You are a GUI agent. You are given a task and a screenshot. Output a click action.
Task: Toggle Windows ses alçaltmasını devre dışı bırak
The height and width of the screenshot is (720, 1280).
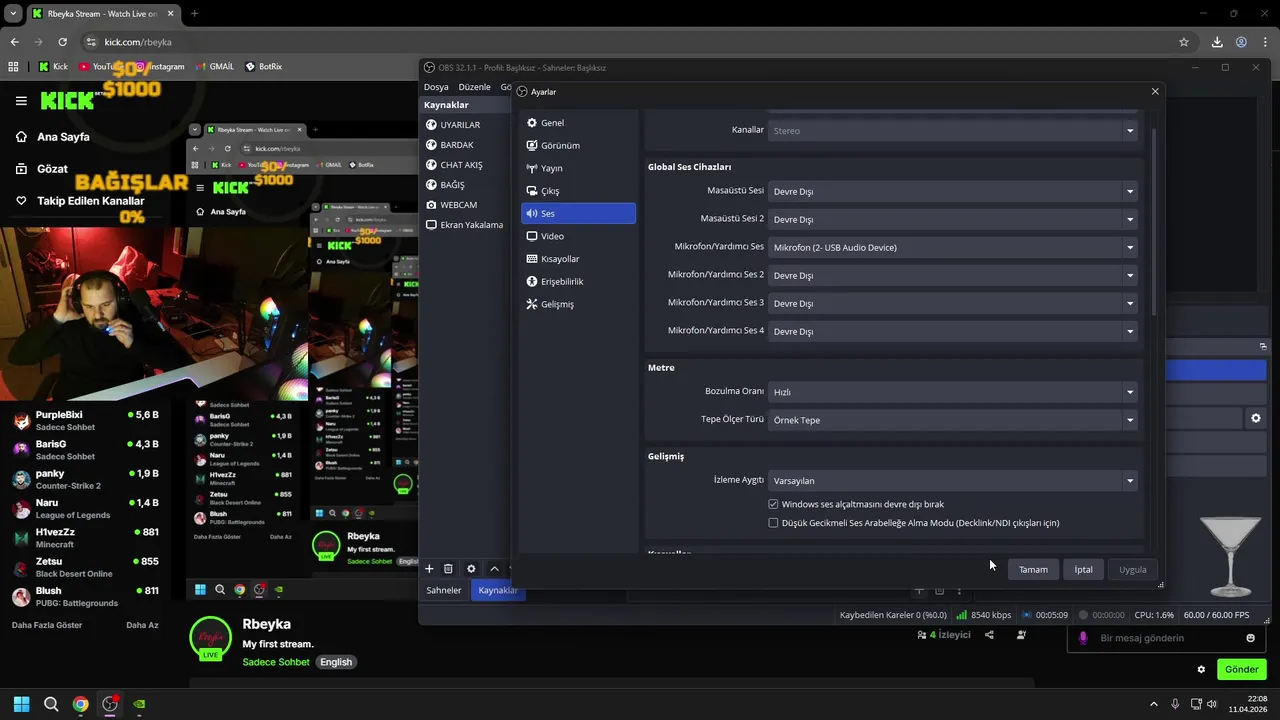[x=773, y=504]
